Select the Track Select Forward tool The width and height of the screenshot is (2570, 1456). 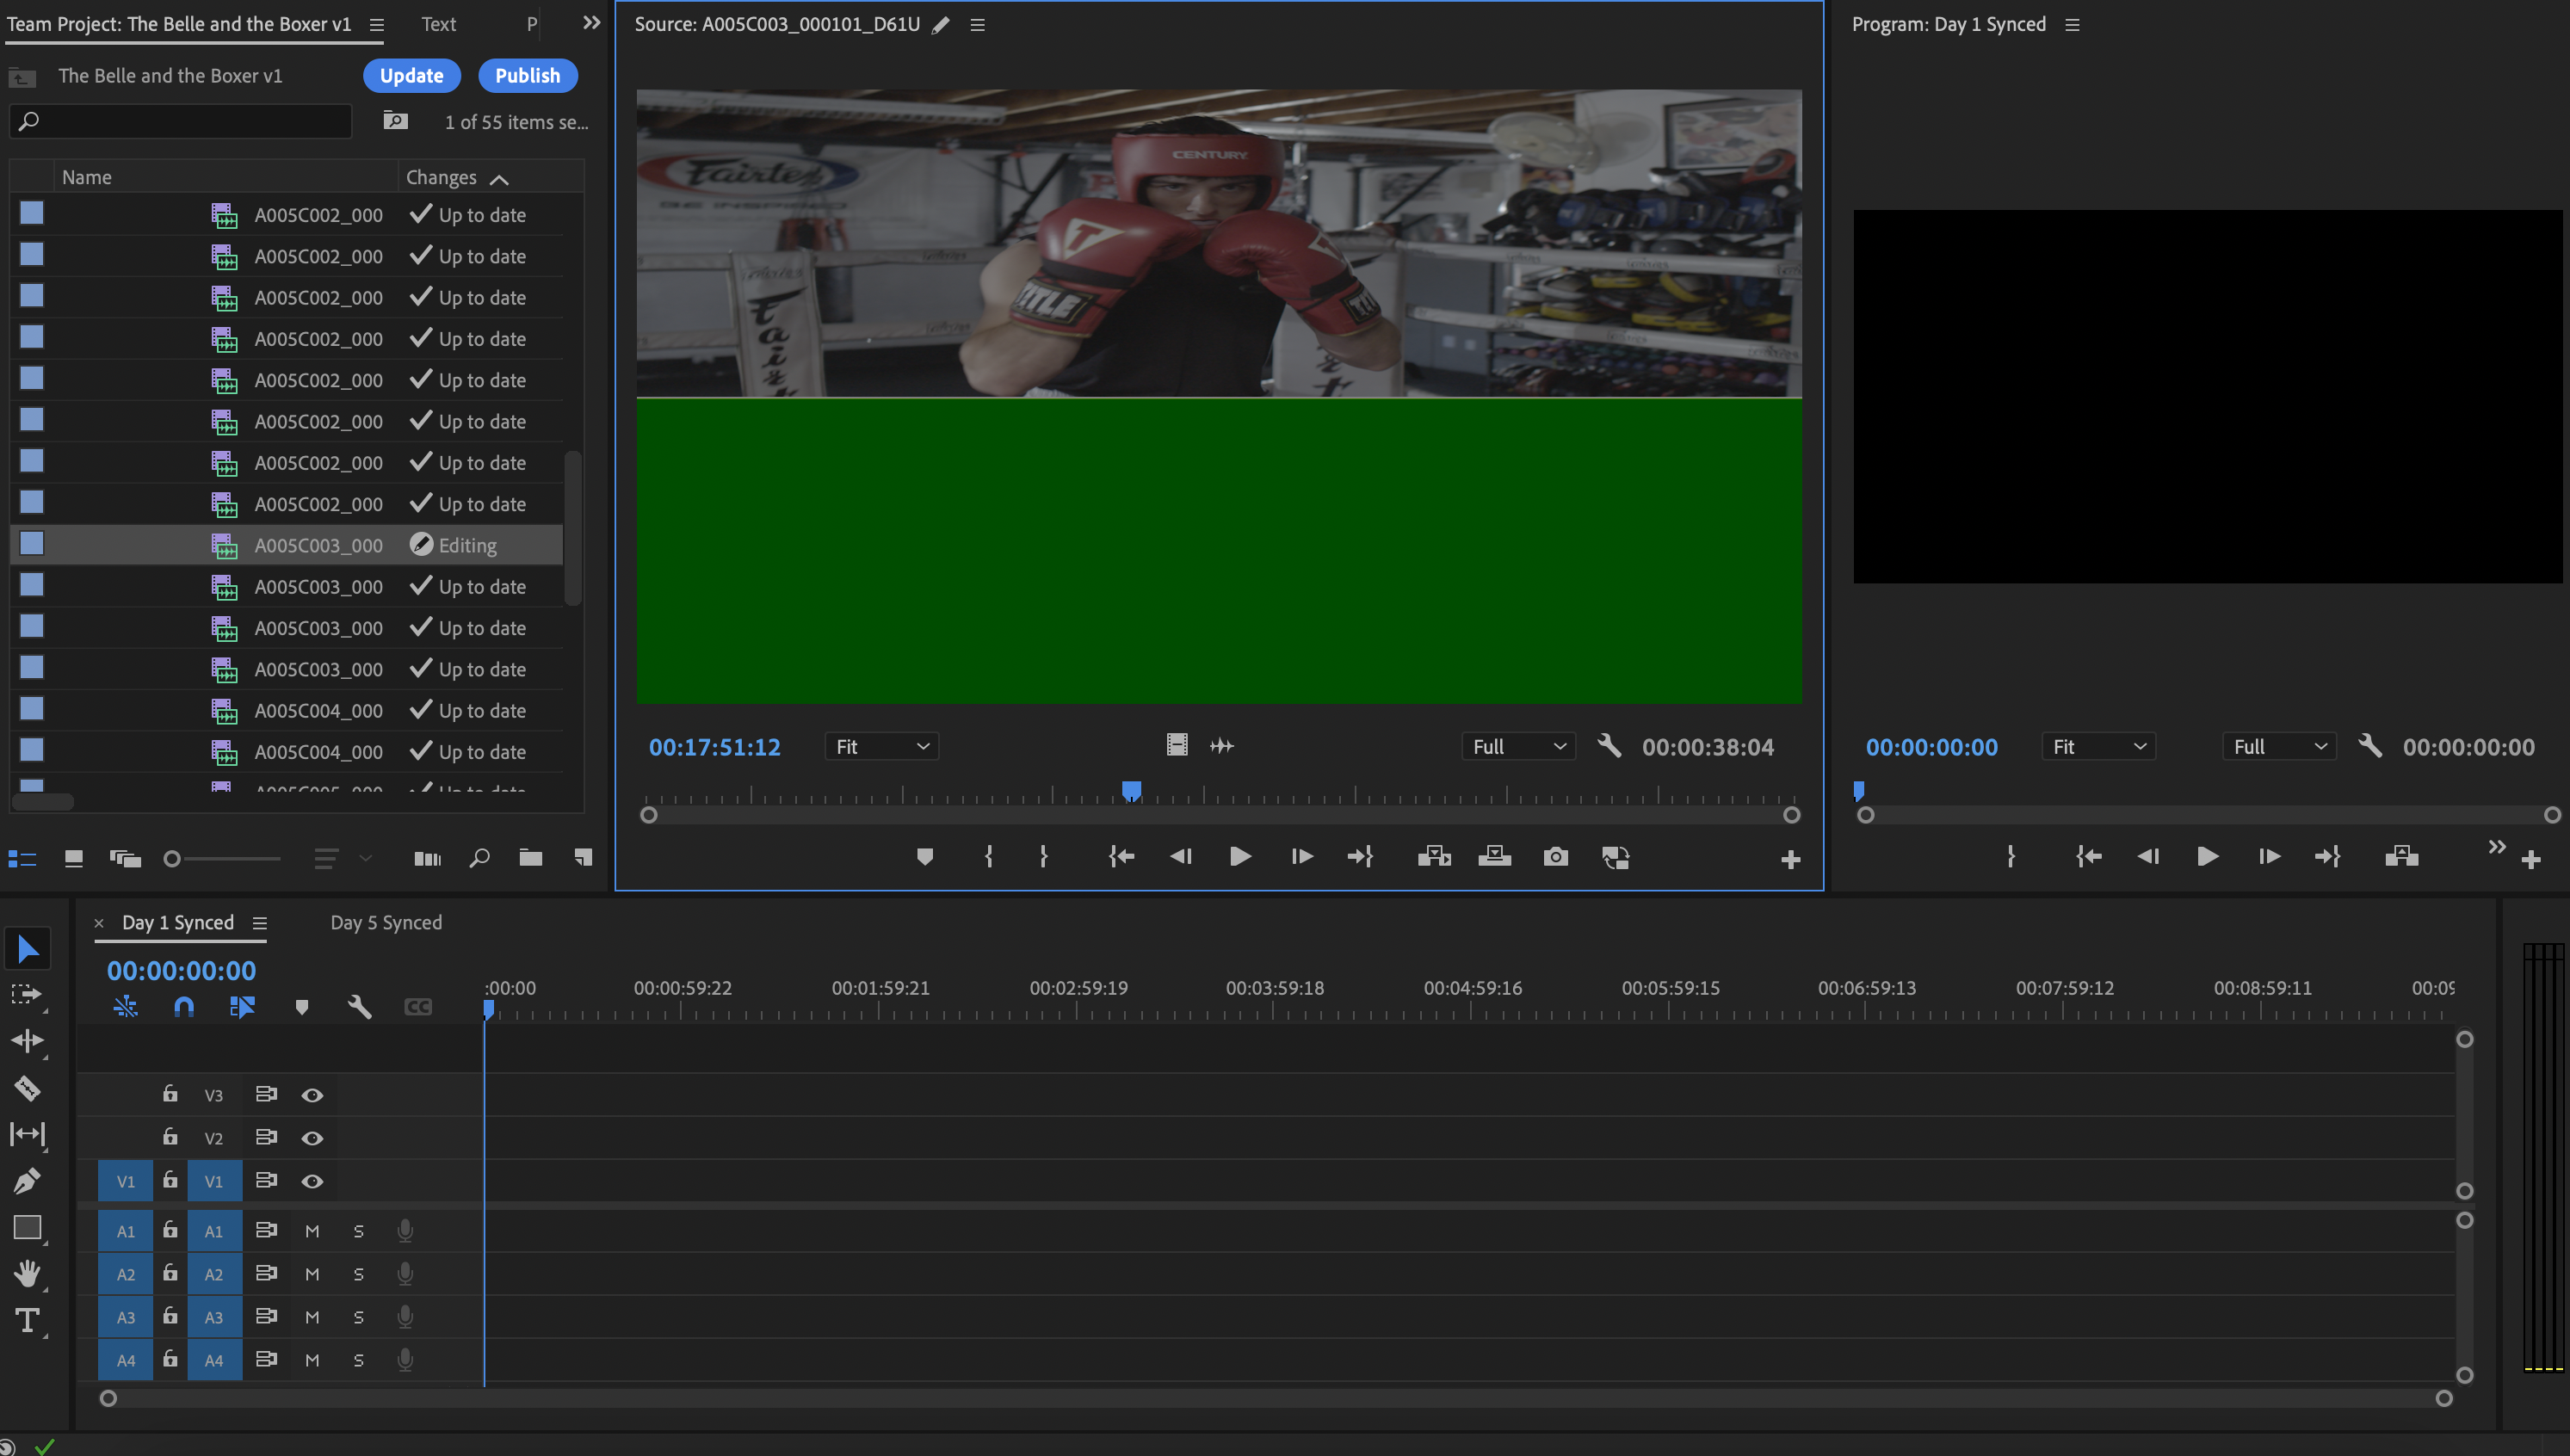[28, 994]
